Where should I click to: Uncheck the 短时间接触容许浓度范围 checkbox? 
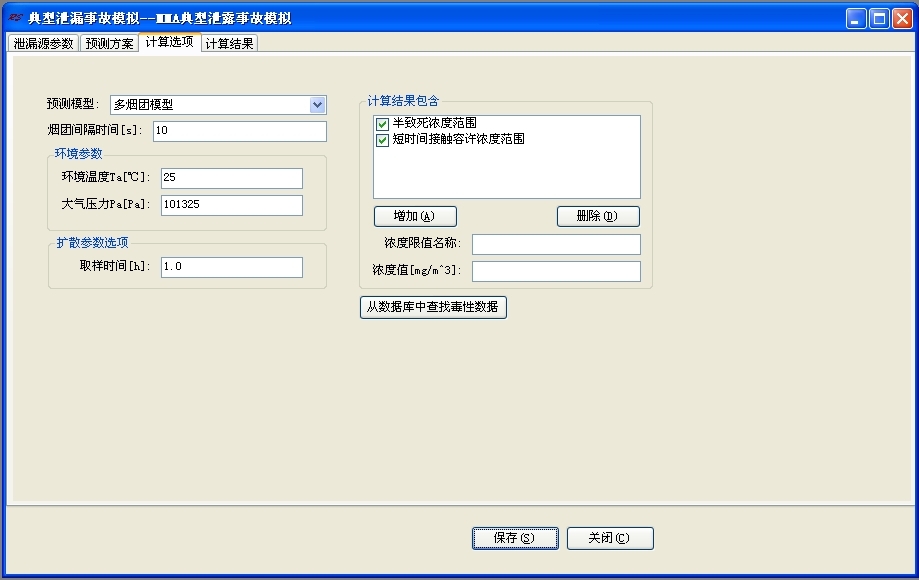382,140
